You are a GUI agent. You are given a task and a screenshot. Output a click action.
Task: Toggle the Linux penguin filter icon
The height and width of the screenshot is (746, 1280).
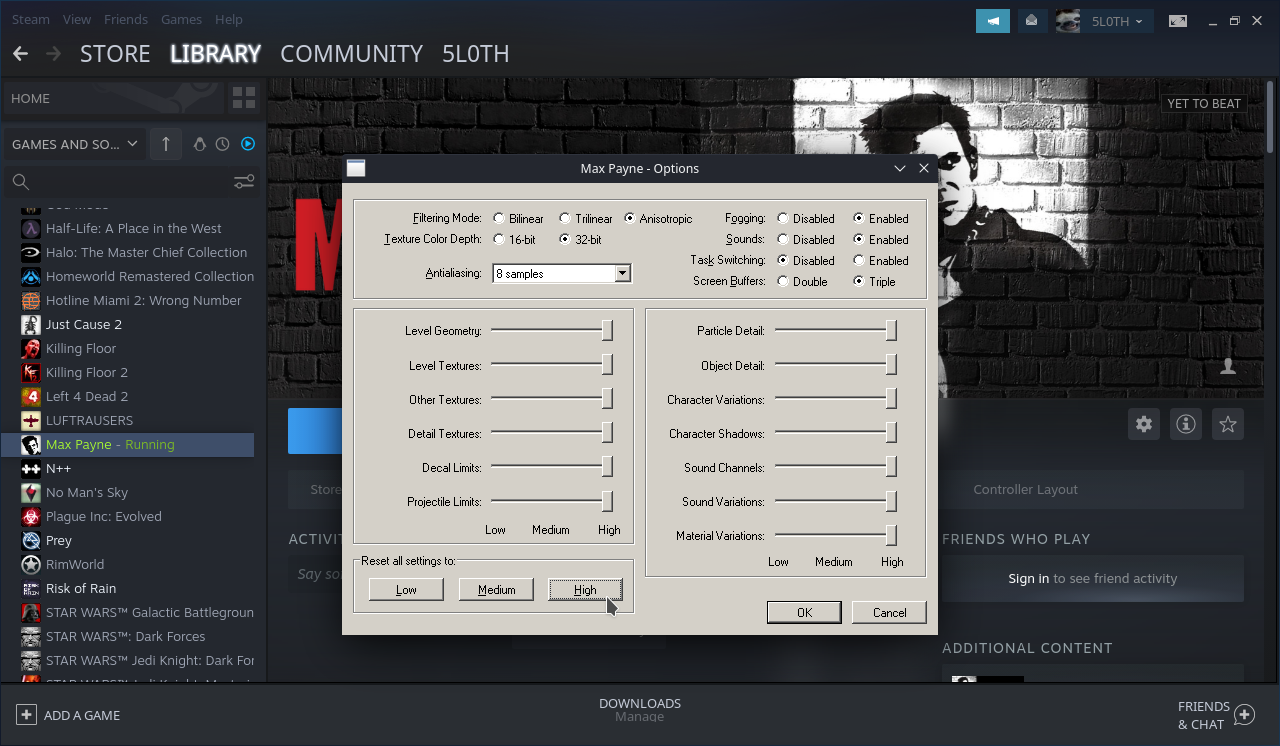click(200, 144)
